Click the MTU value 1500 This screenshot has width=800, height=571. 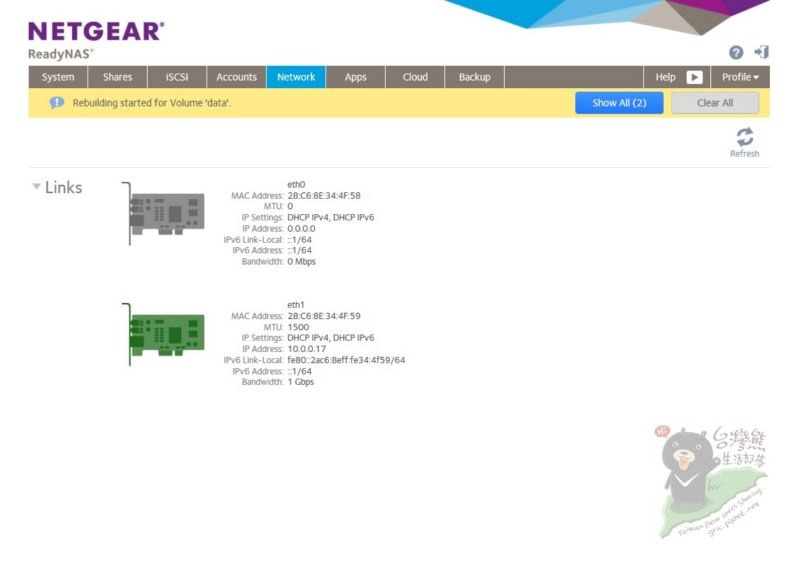298,327
